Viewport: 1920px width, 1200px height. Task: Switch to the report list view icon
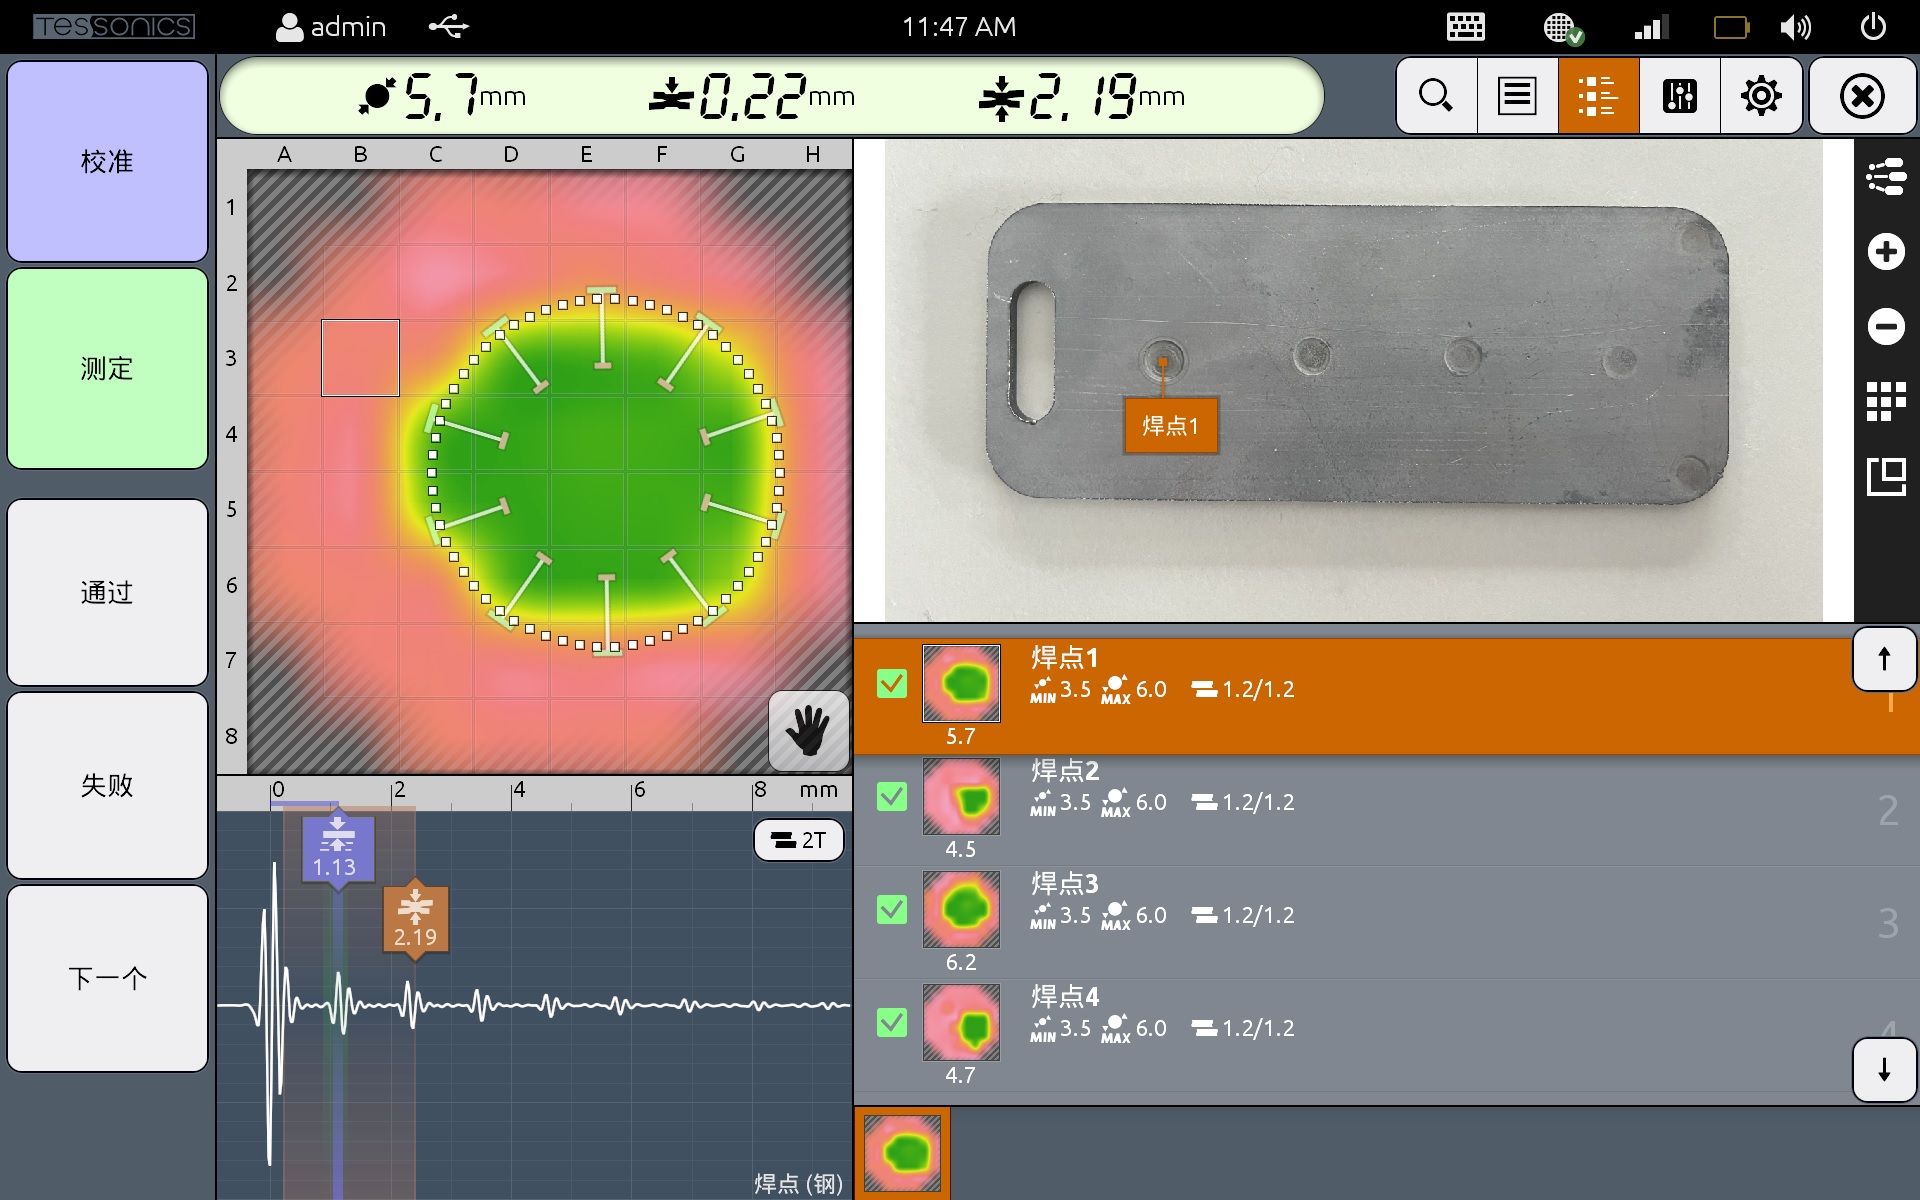(x=1516, y=95)
